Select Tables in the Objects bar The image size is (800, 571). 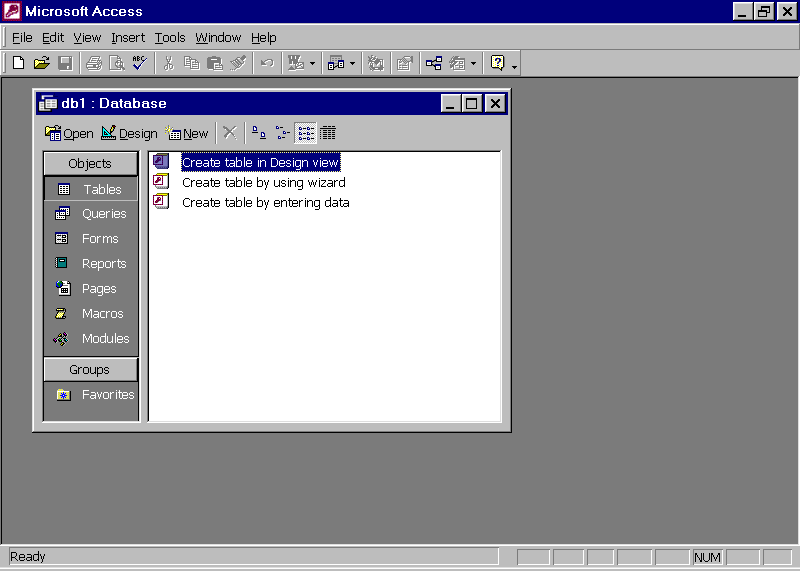coord(91,189)
